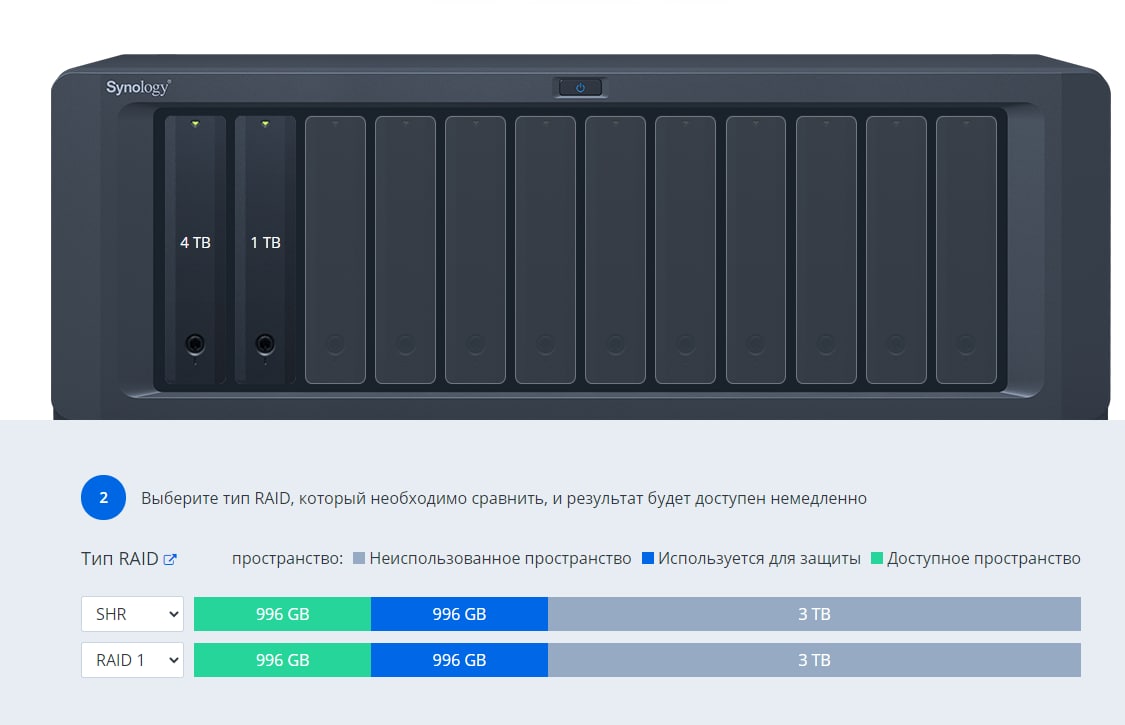Viewport: 1125px width, 725px height.
Task: Click the пространство: label
Action: [288, 558]
